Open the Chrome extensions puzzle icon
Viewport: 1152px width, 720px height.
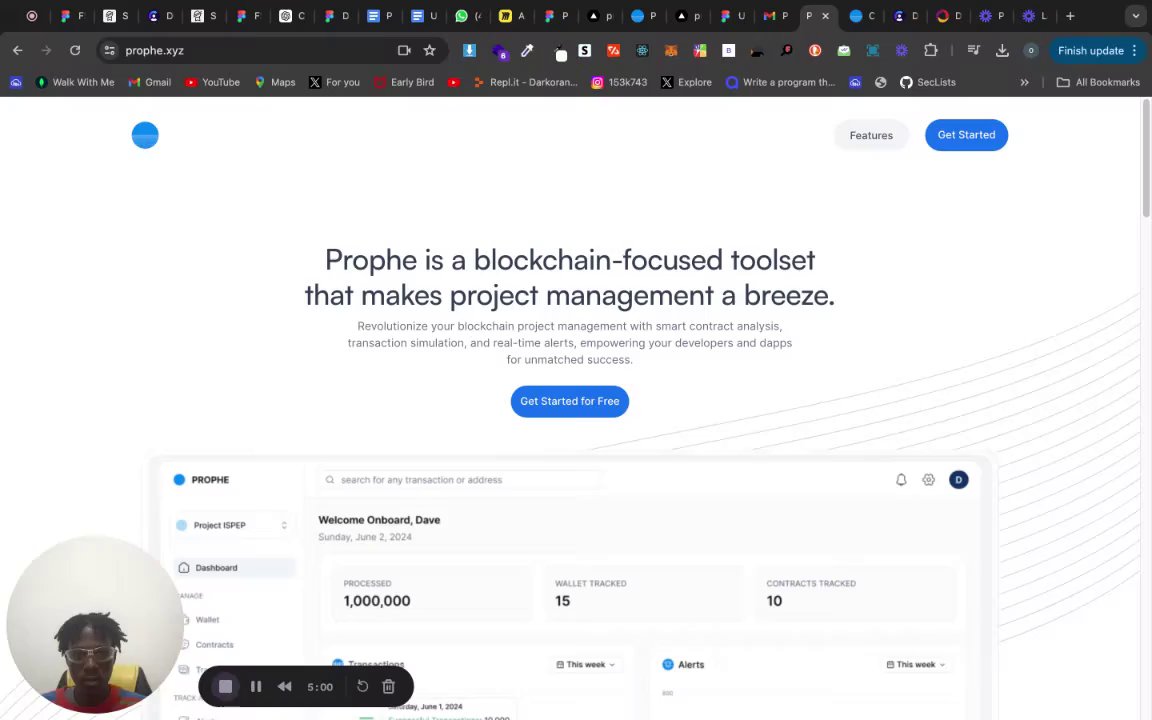click(x=931, y=51)
